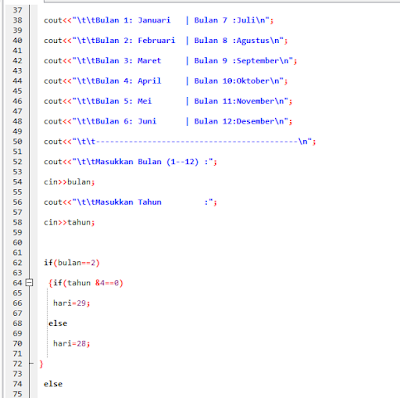Click the dashed separator cout line
Screen dimensions: 400x398
180,142
